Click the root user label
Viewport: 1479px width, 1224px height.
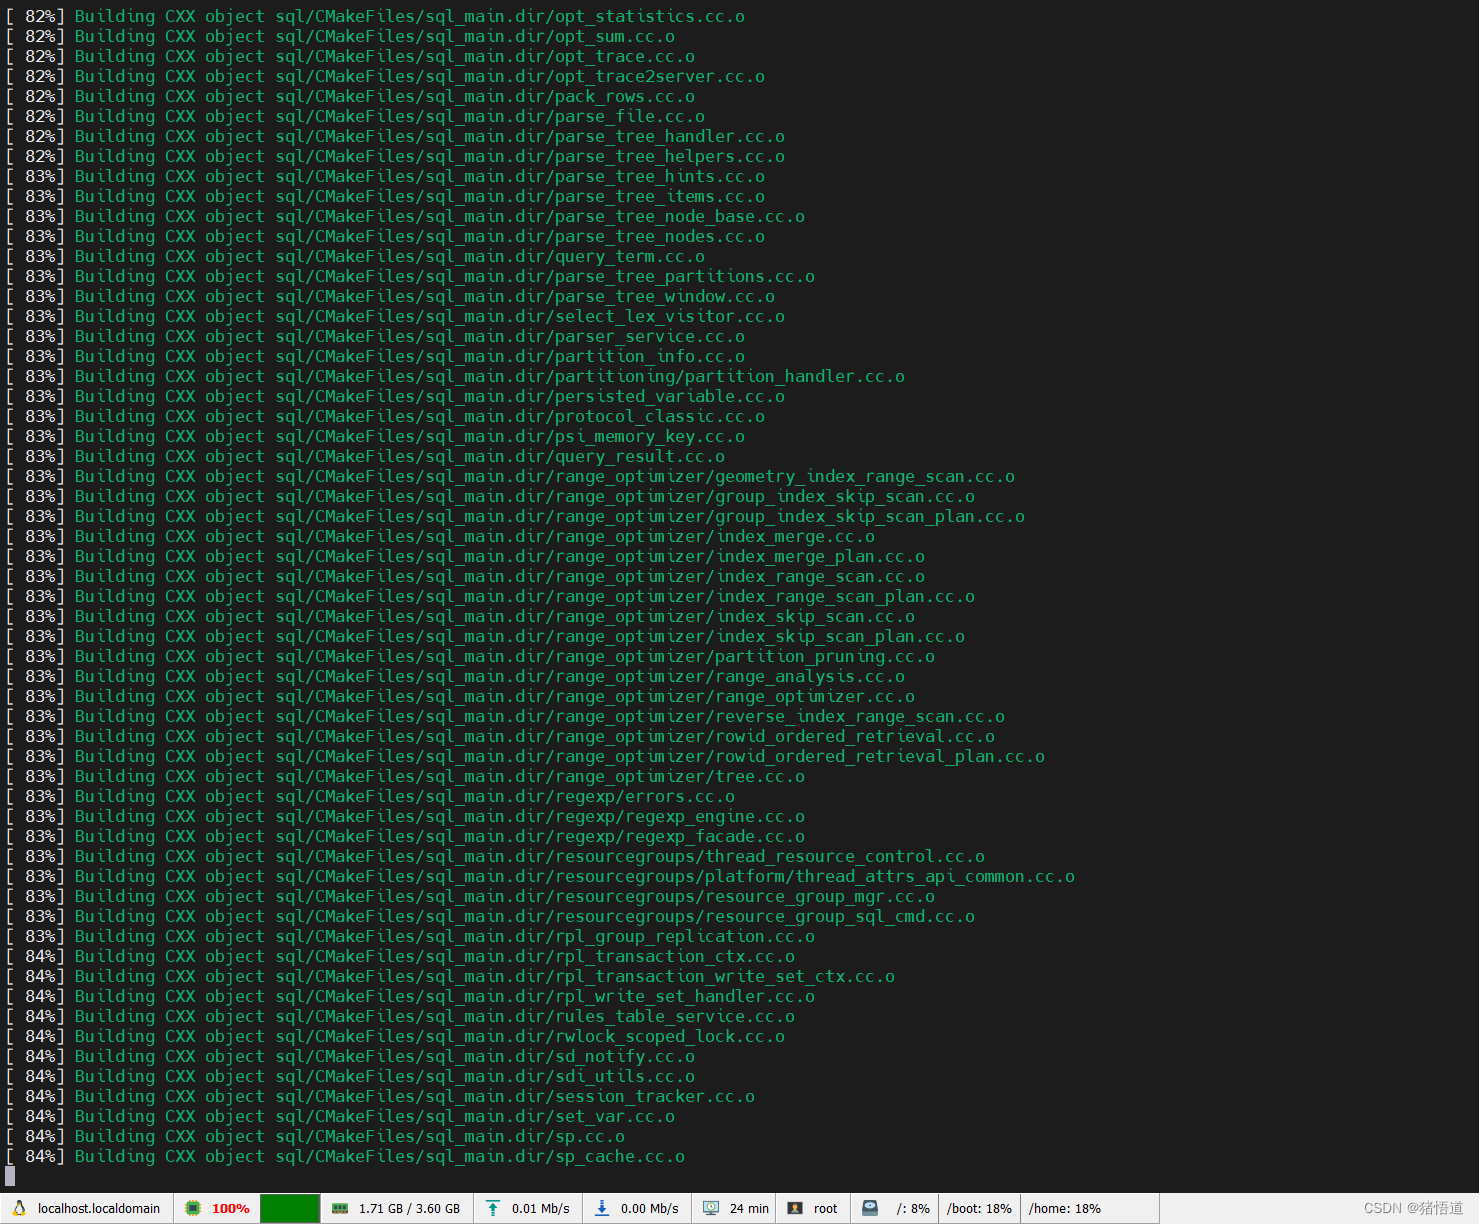tap(826, 1208)
